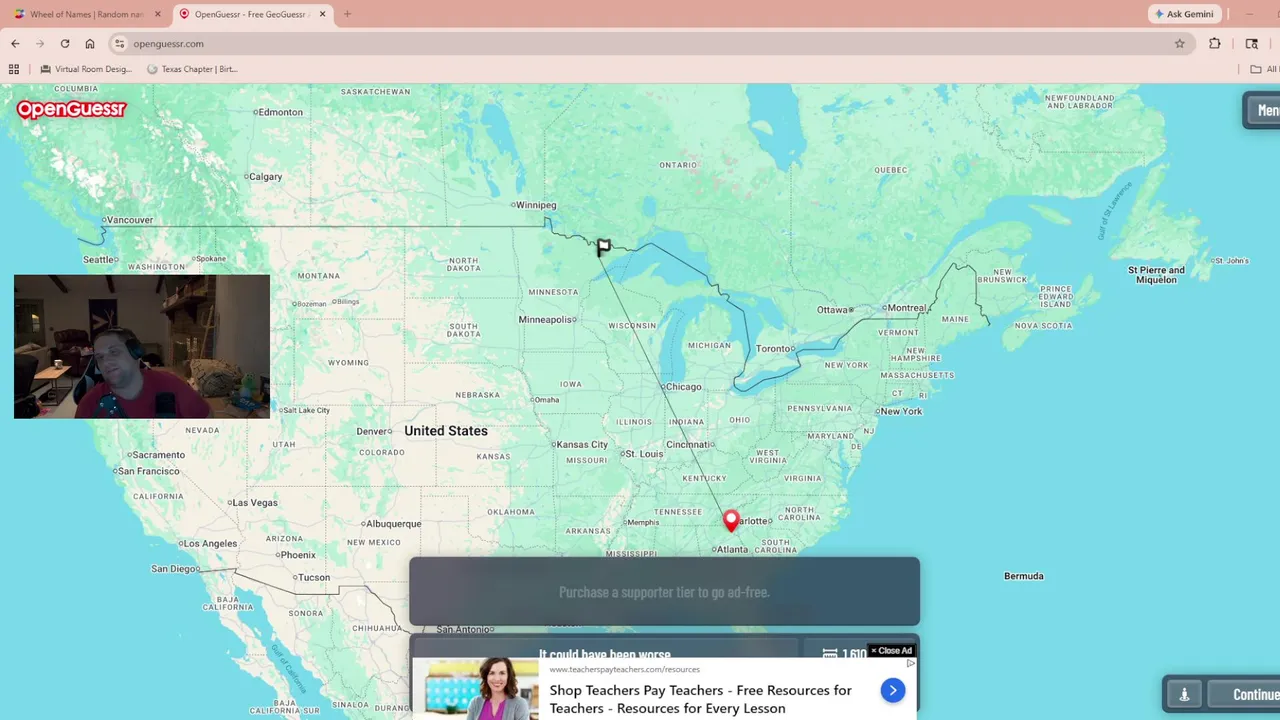
Task: Click the street view person icon button
Action: pyautogui.click(x=1184, y=694)
